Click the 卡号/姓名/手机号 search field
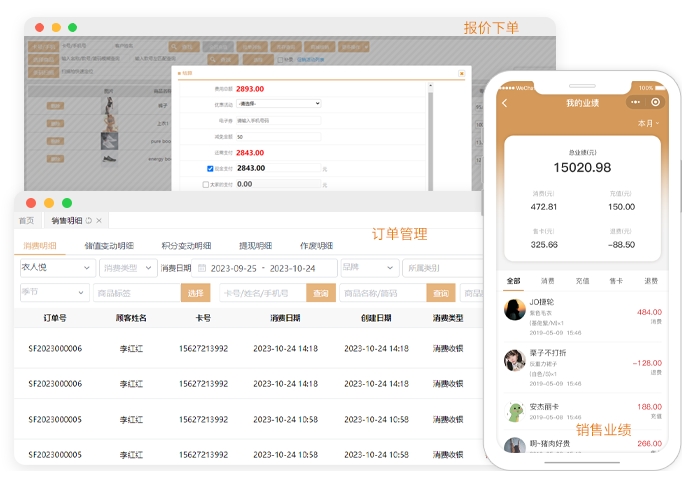 [262, 293]
